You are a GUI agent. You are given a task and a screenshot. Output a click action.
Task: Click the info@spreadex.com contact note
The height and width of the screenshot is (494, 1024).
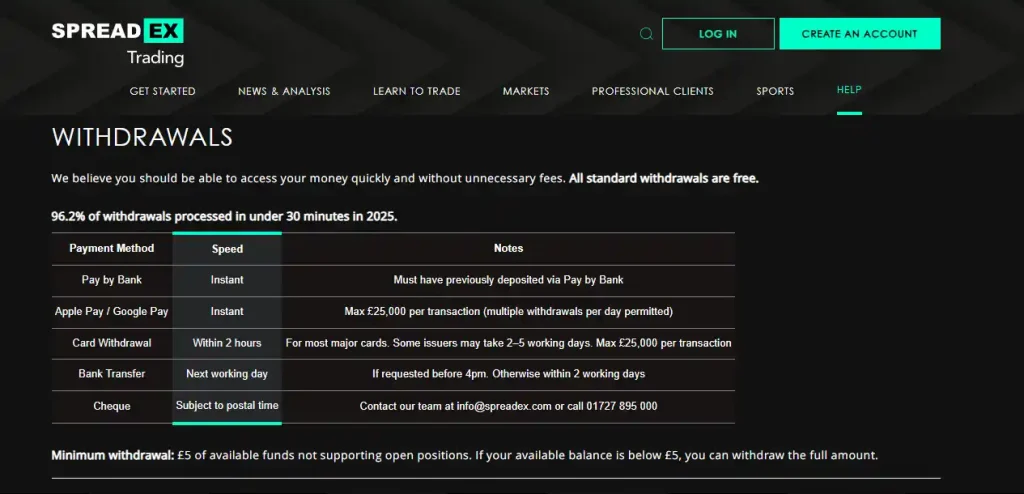point(508,406)
